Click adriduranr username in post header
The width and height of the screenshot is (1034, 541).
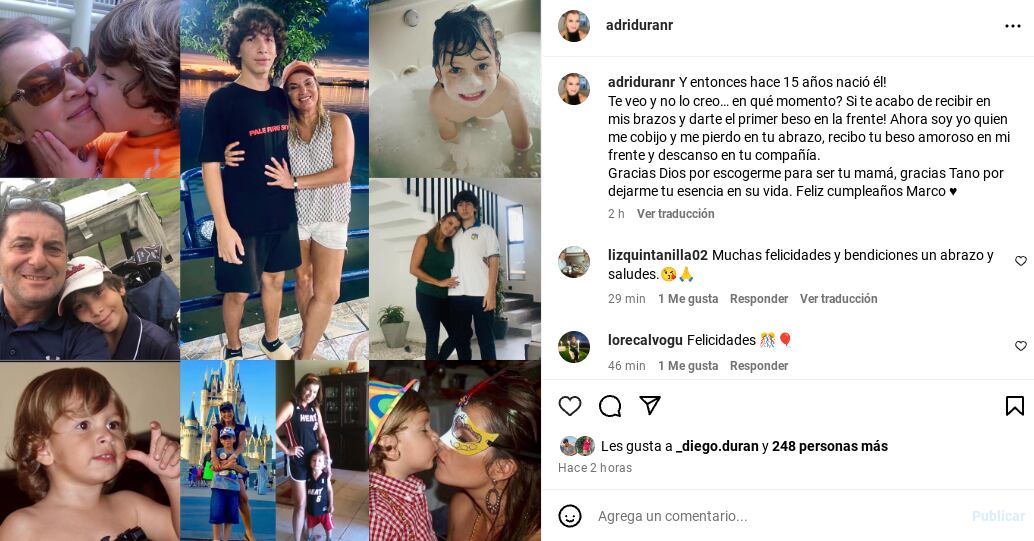click(x=639, y=26)
